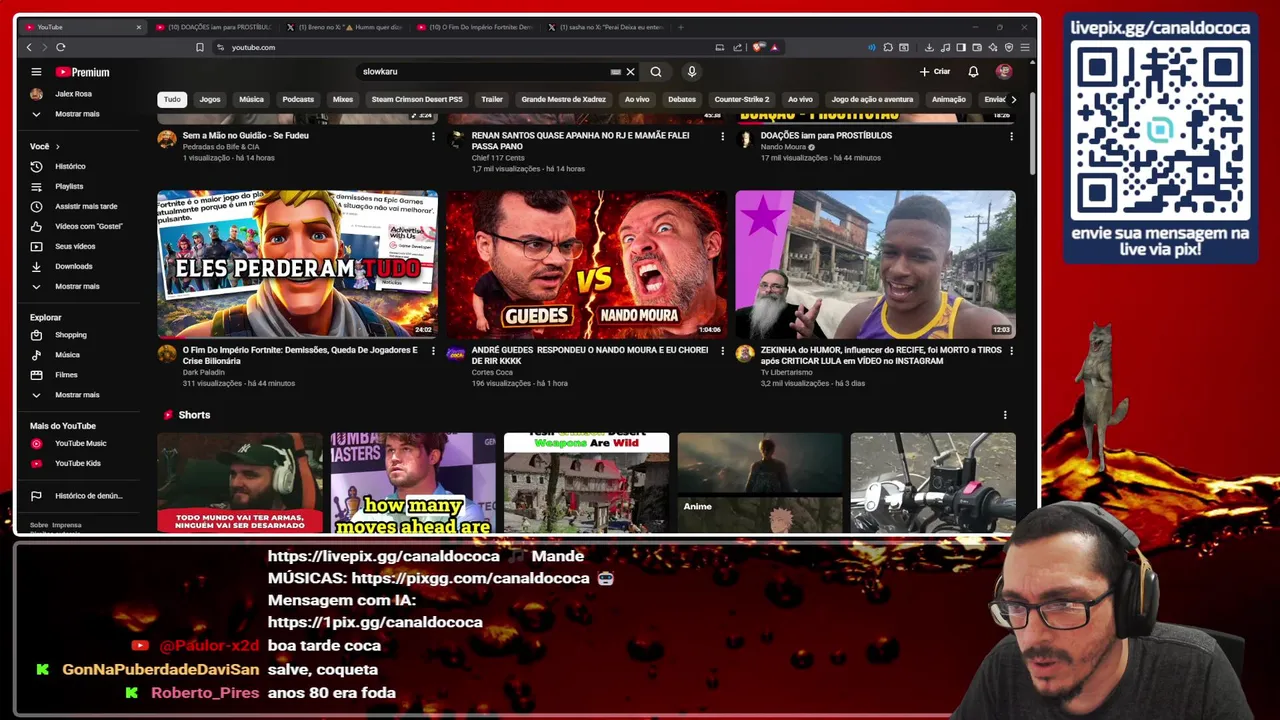The image size is (1280, 720).
Task: Click the search magnifier button
Action: [x=656, y=72]
